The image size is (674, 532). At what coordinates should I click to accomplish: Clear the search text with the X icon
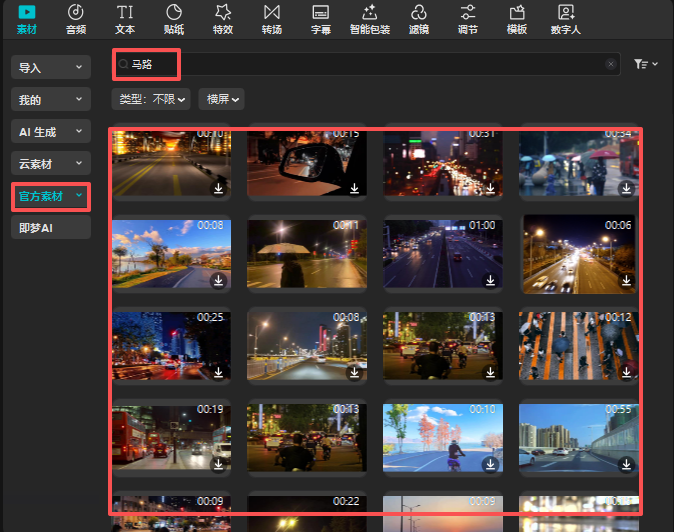coord(610,64)
